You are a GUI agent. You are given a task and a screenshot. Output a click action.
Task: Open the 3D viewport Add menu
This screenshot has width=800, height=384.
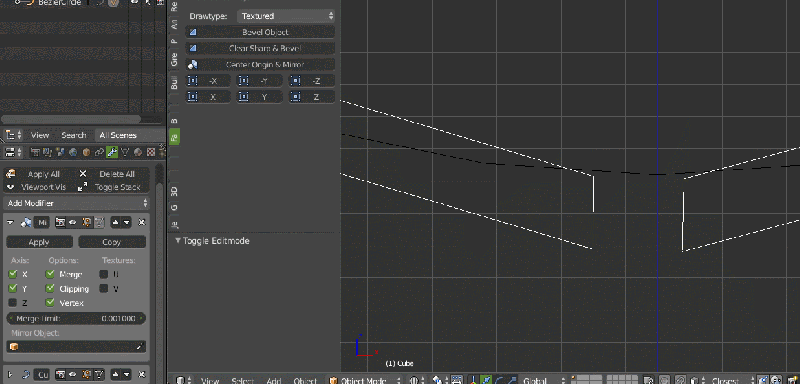274,380
